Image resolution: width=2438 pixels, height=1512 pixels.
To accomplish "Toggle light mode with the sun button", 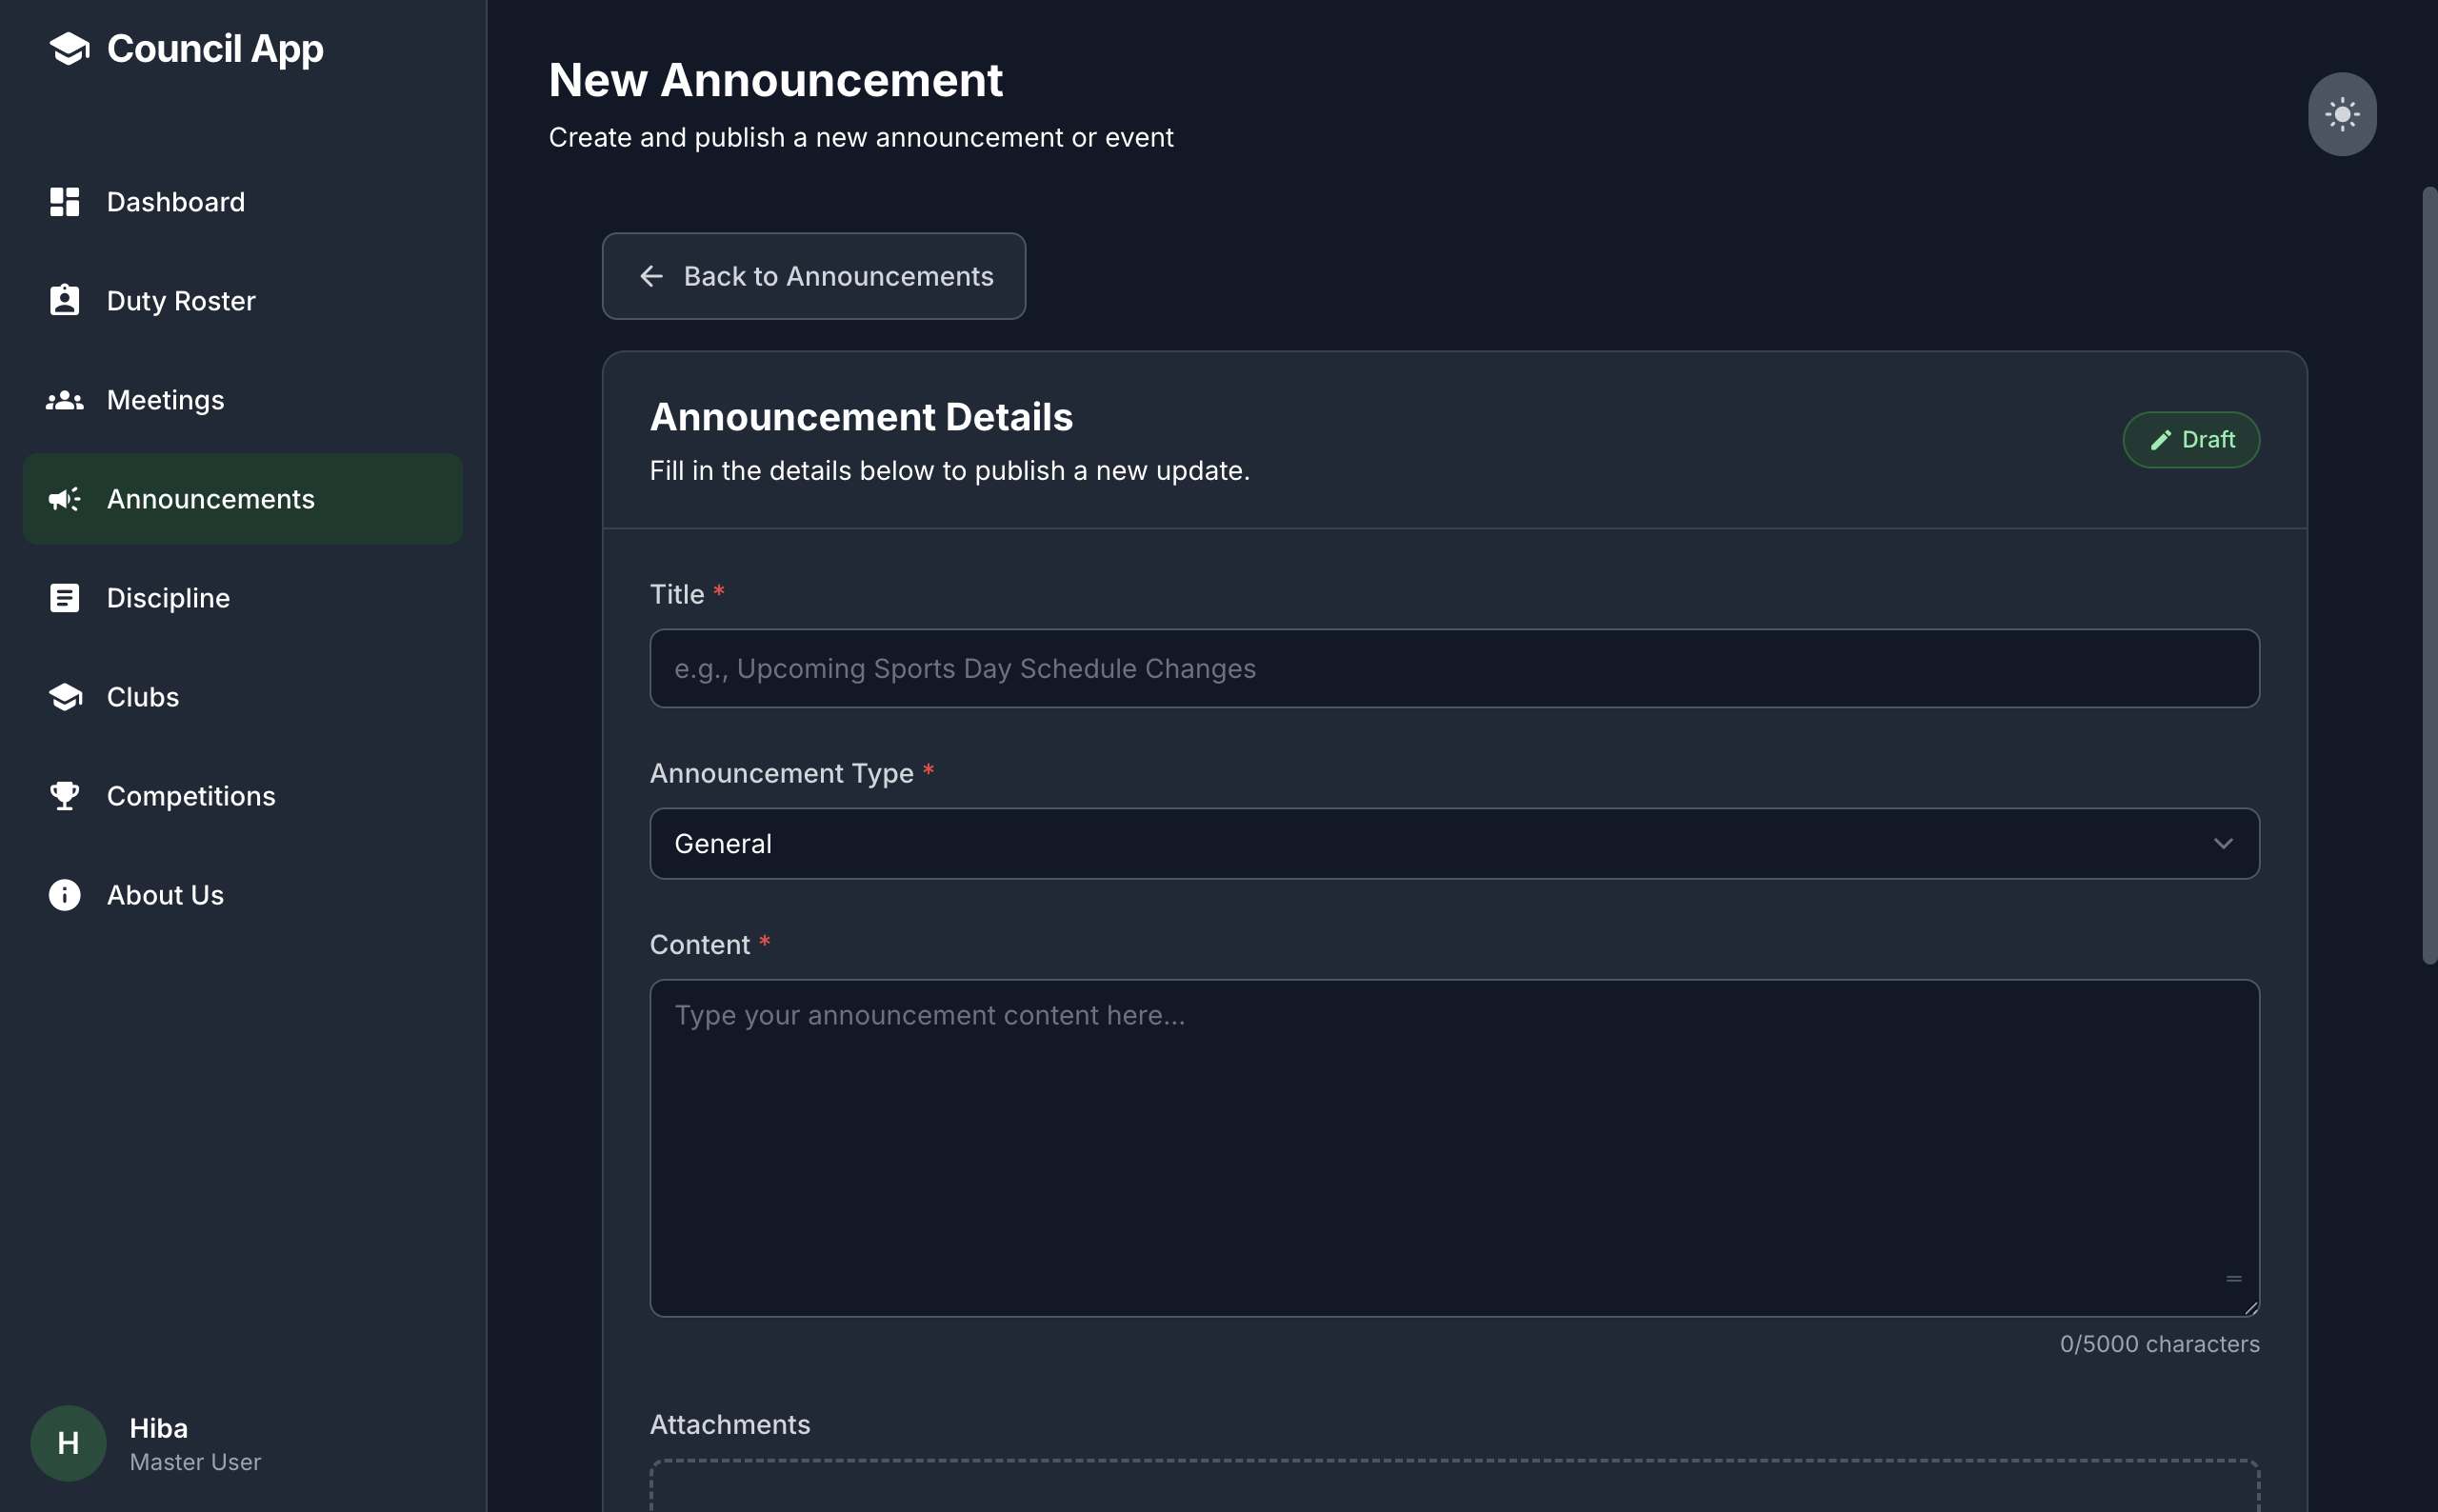I will tap(2342, 114).
